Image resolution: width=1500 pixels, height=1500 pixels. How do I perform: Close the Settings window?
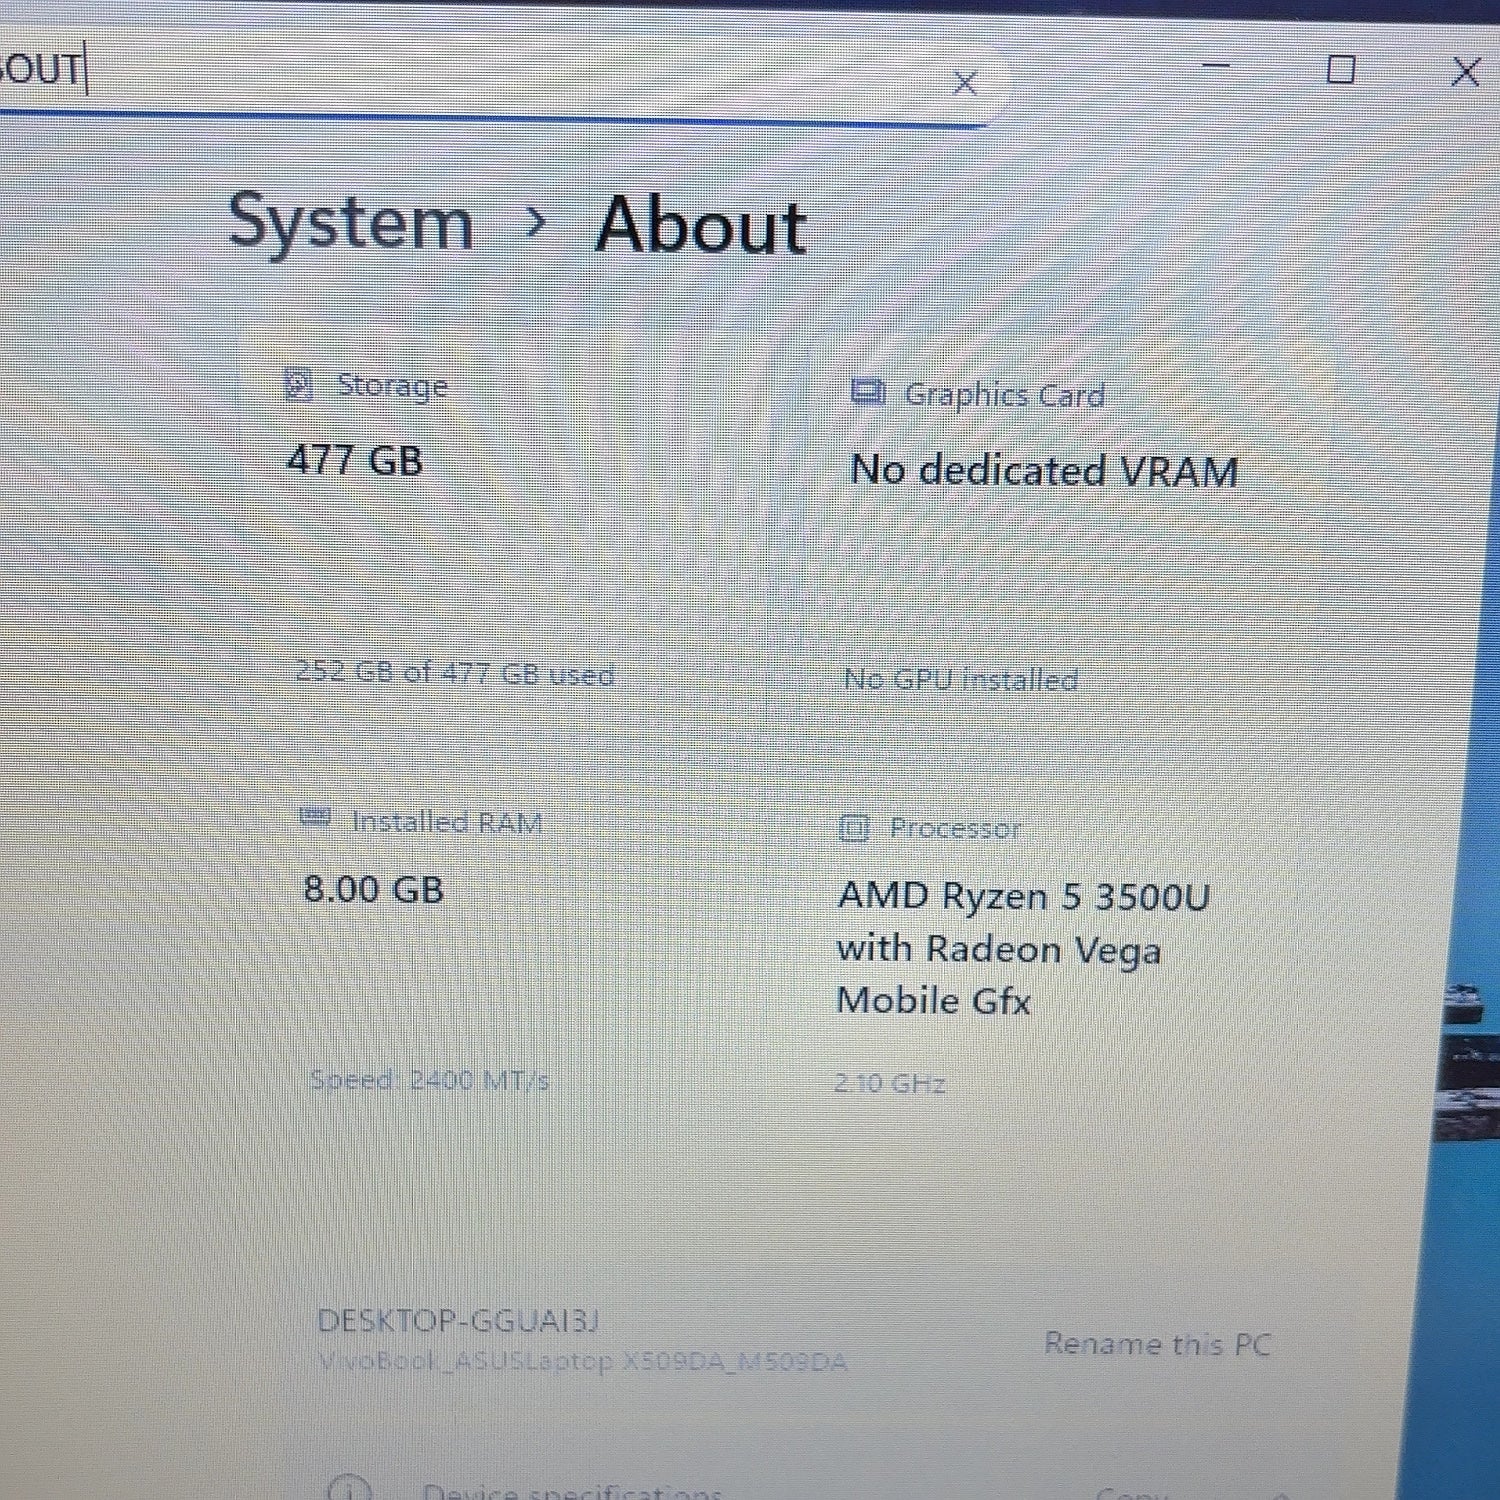[1465, 71]
